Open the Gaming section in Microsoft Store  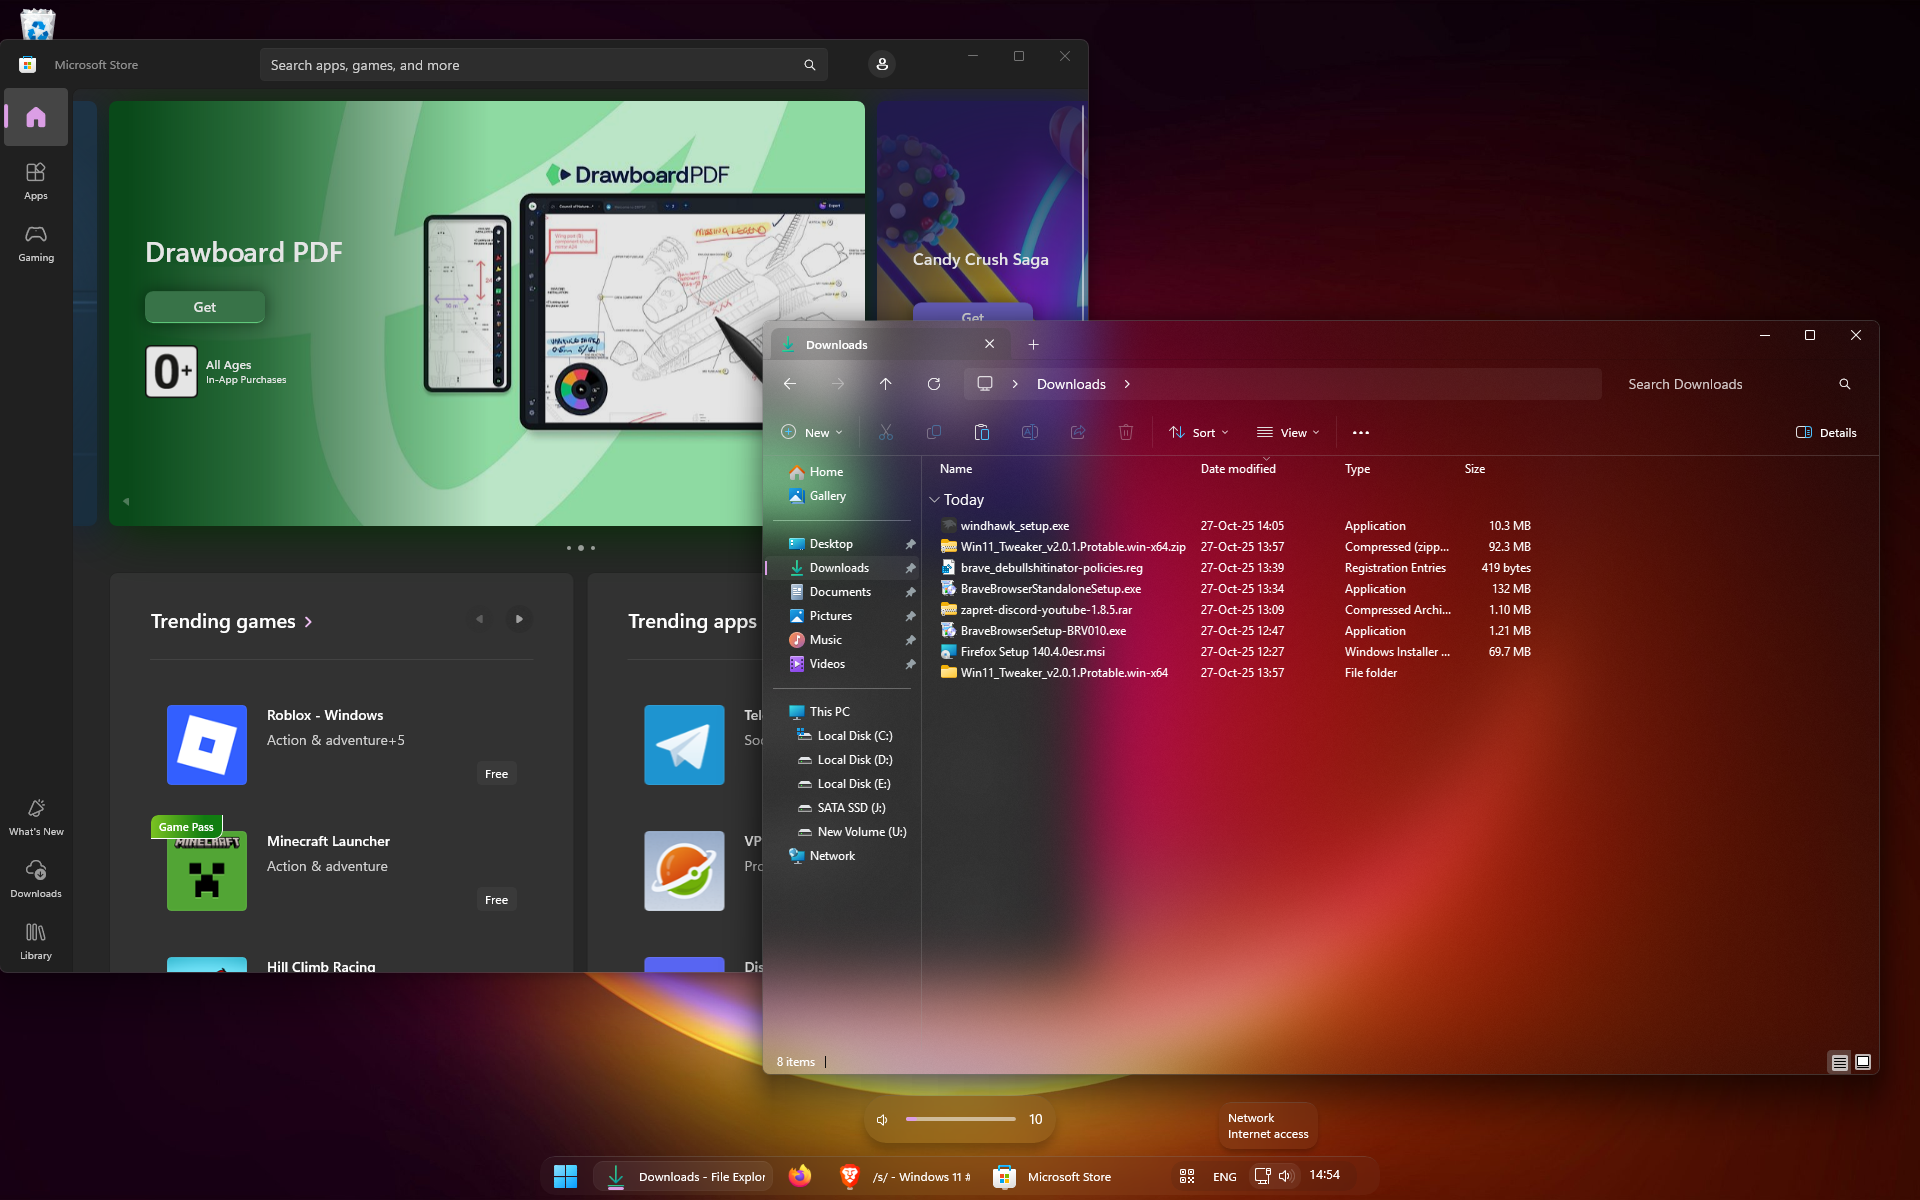[x=36, y=243]
